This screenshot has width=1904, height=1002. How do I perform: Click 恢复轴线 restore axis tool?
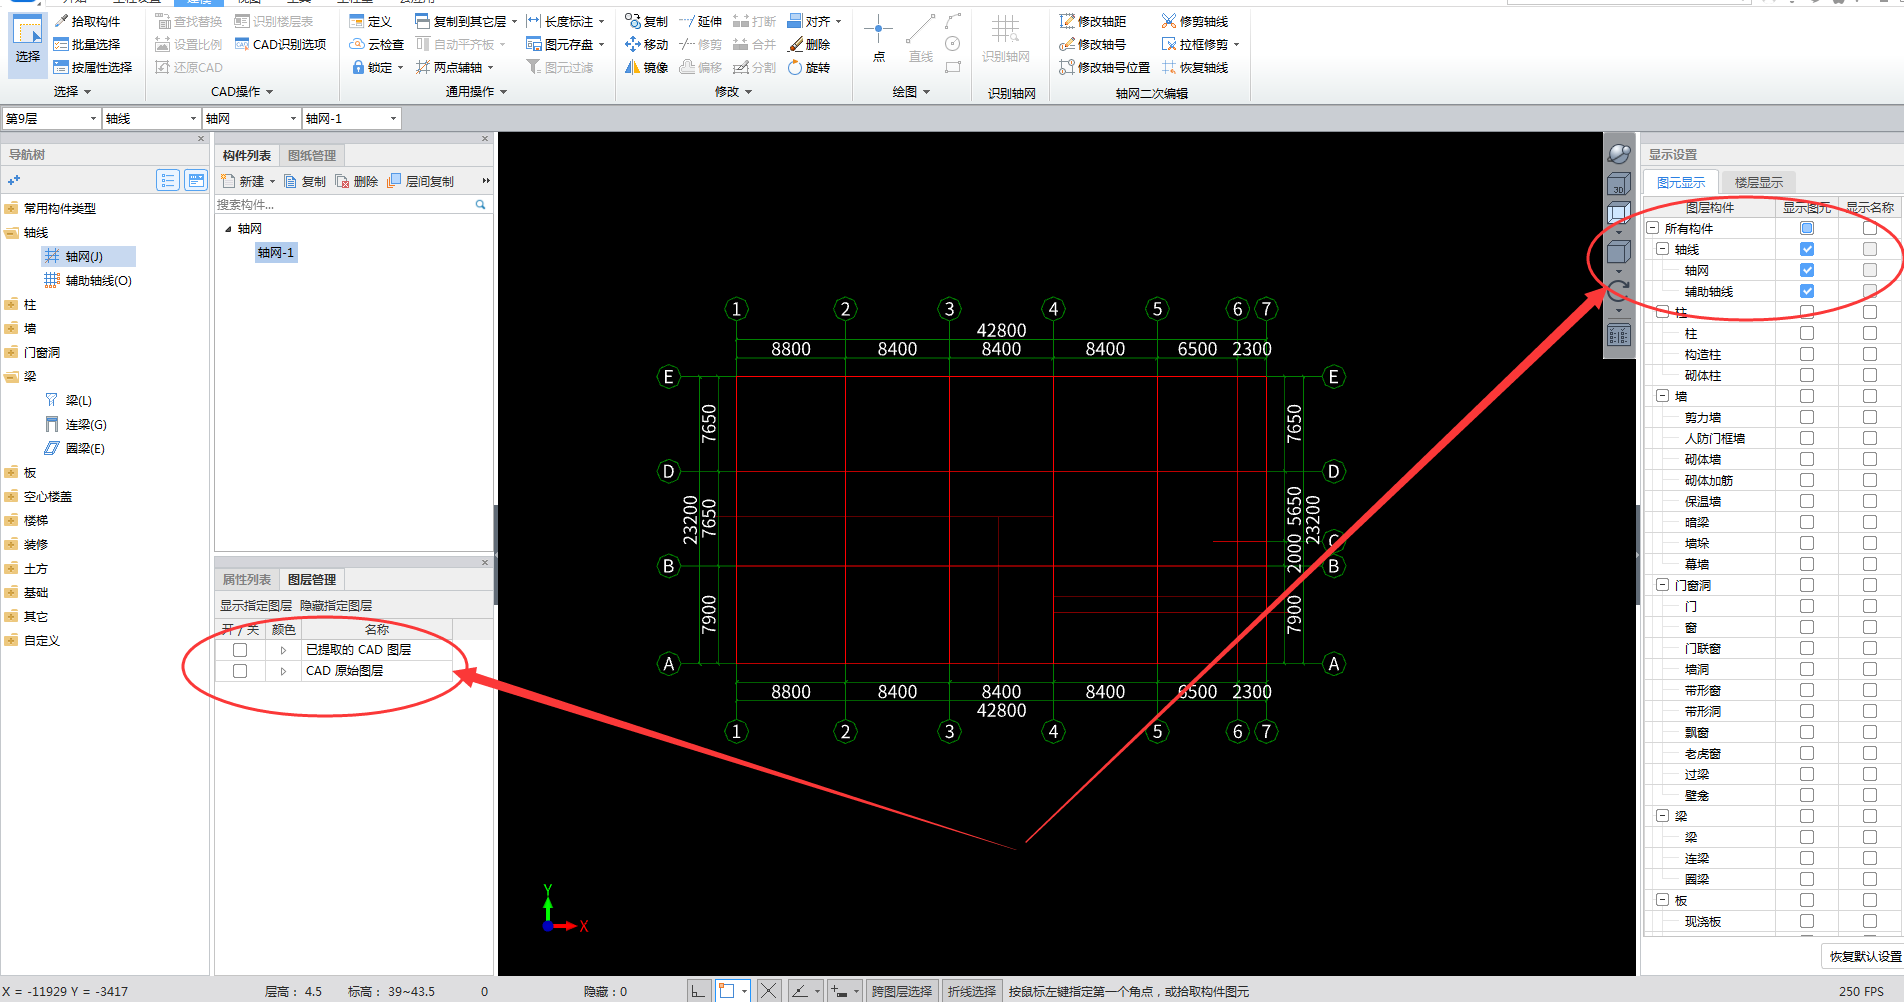point(1195,67)
